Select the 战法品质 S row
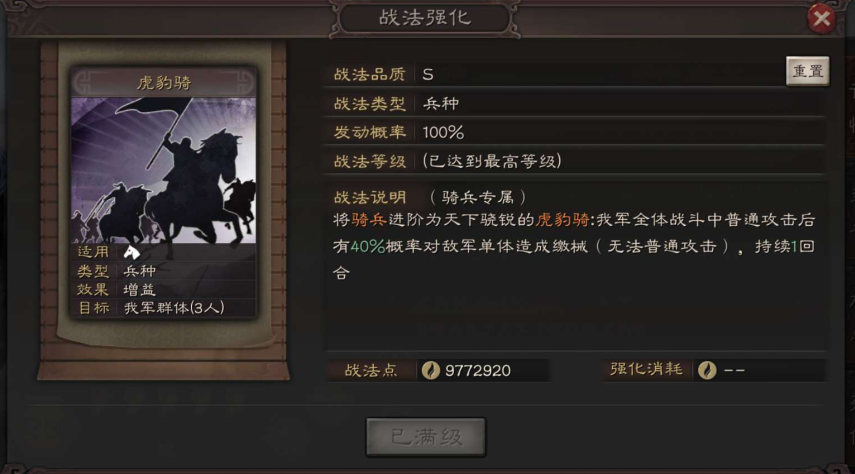Screen dimensions: 855x474 point(555,74)
